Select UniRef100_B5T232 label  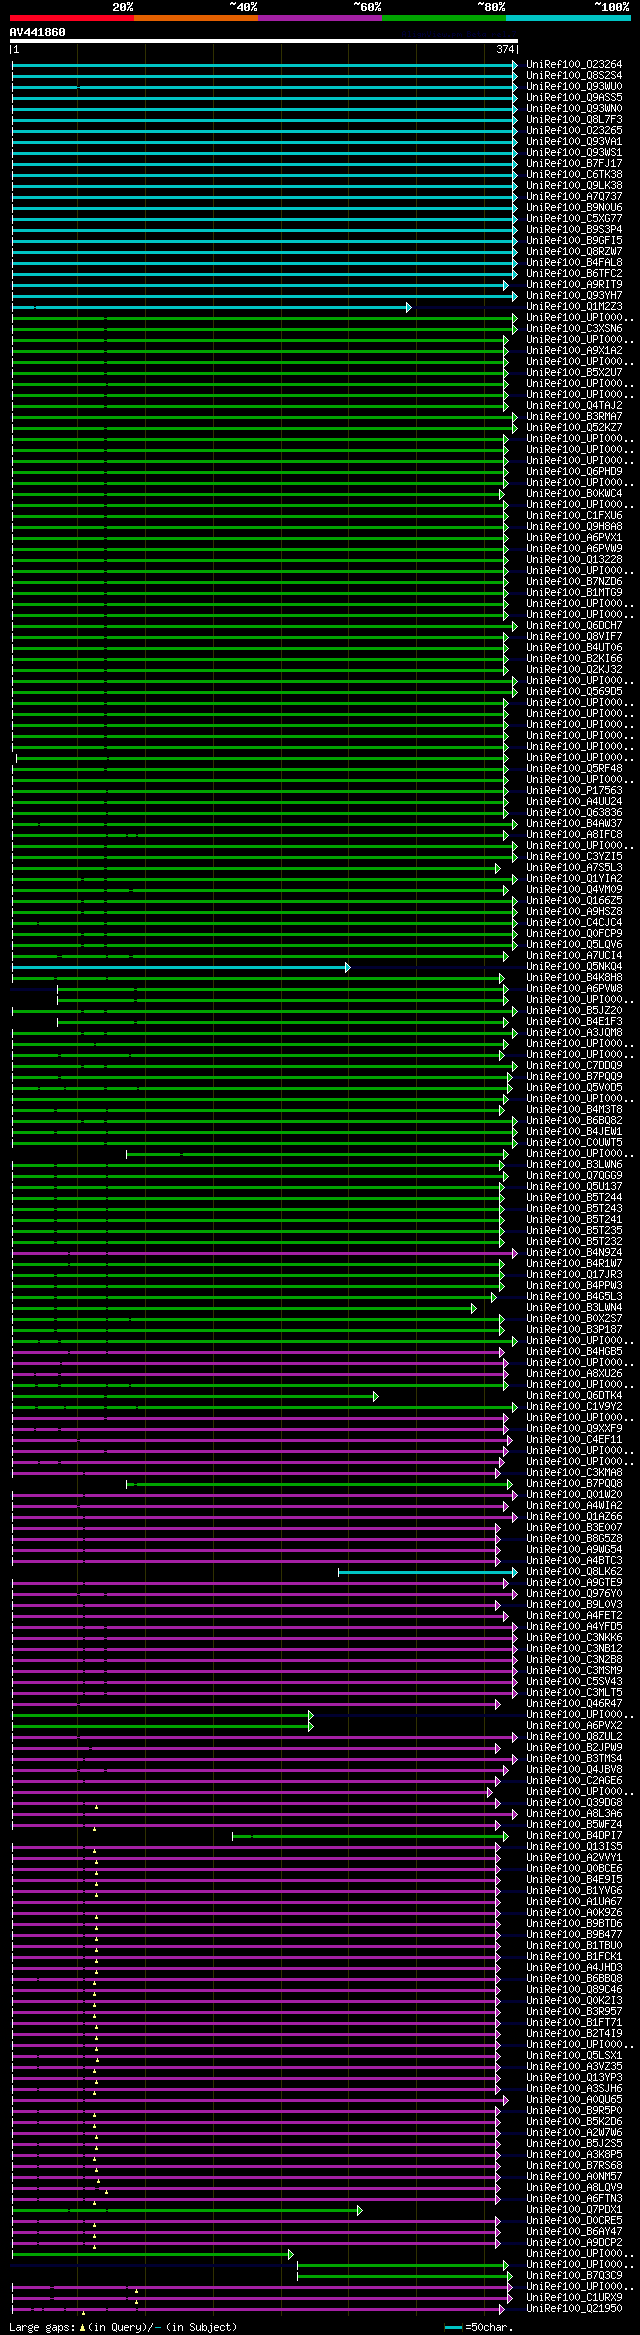[x=574, y=1241]
